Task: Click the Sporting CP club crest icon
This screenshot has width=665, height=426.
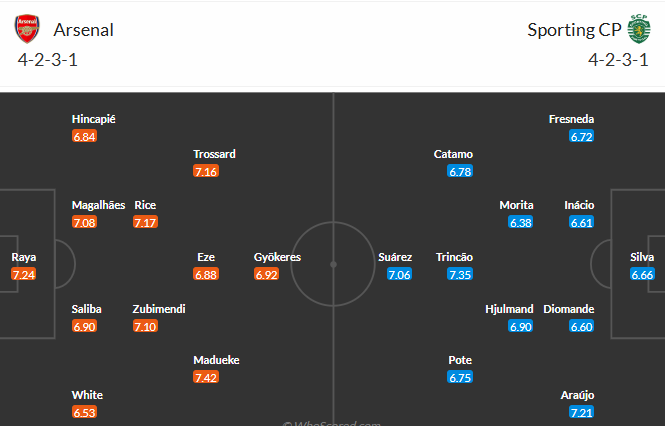Action: tap(638, 30)
